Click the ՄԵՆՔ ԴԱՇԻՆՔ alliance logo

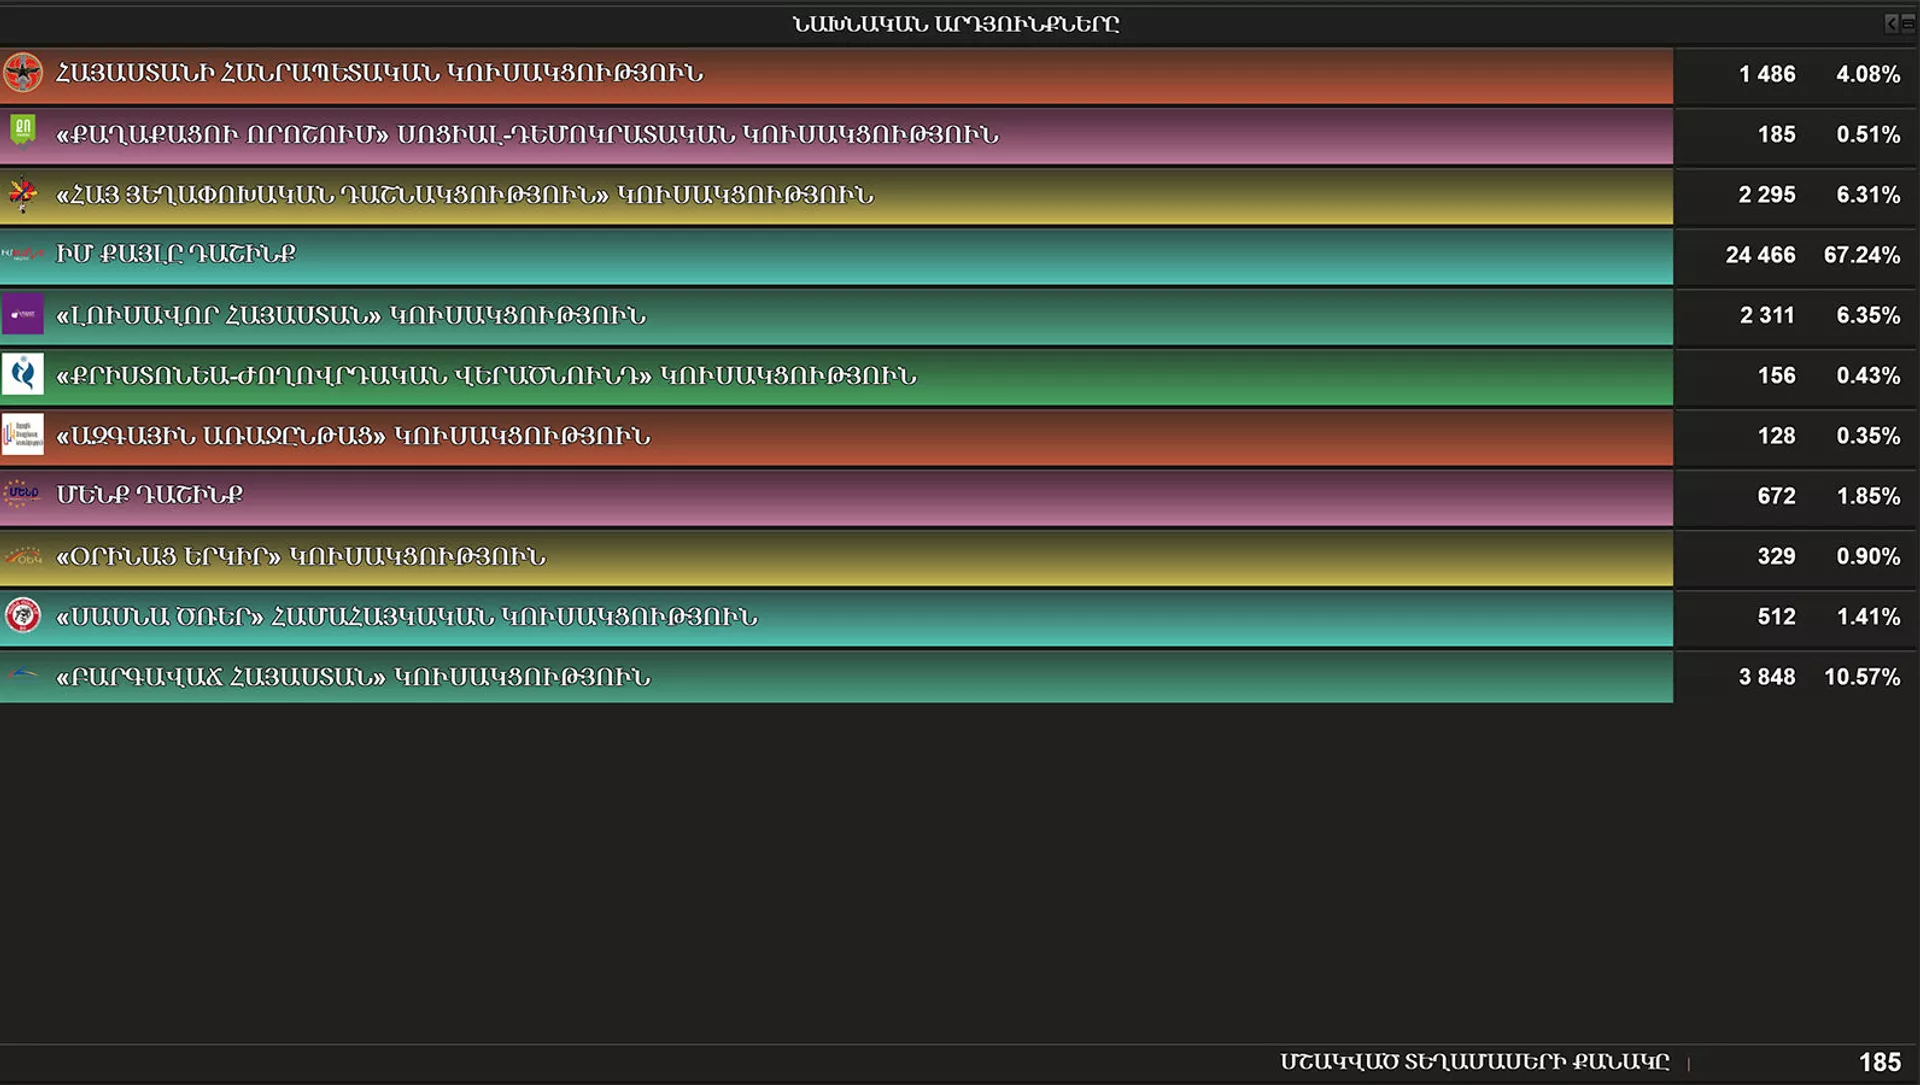tap(22, 493)
